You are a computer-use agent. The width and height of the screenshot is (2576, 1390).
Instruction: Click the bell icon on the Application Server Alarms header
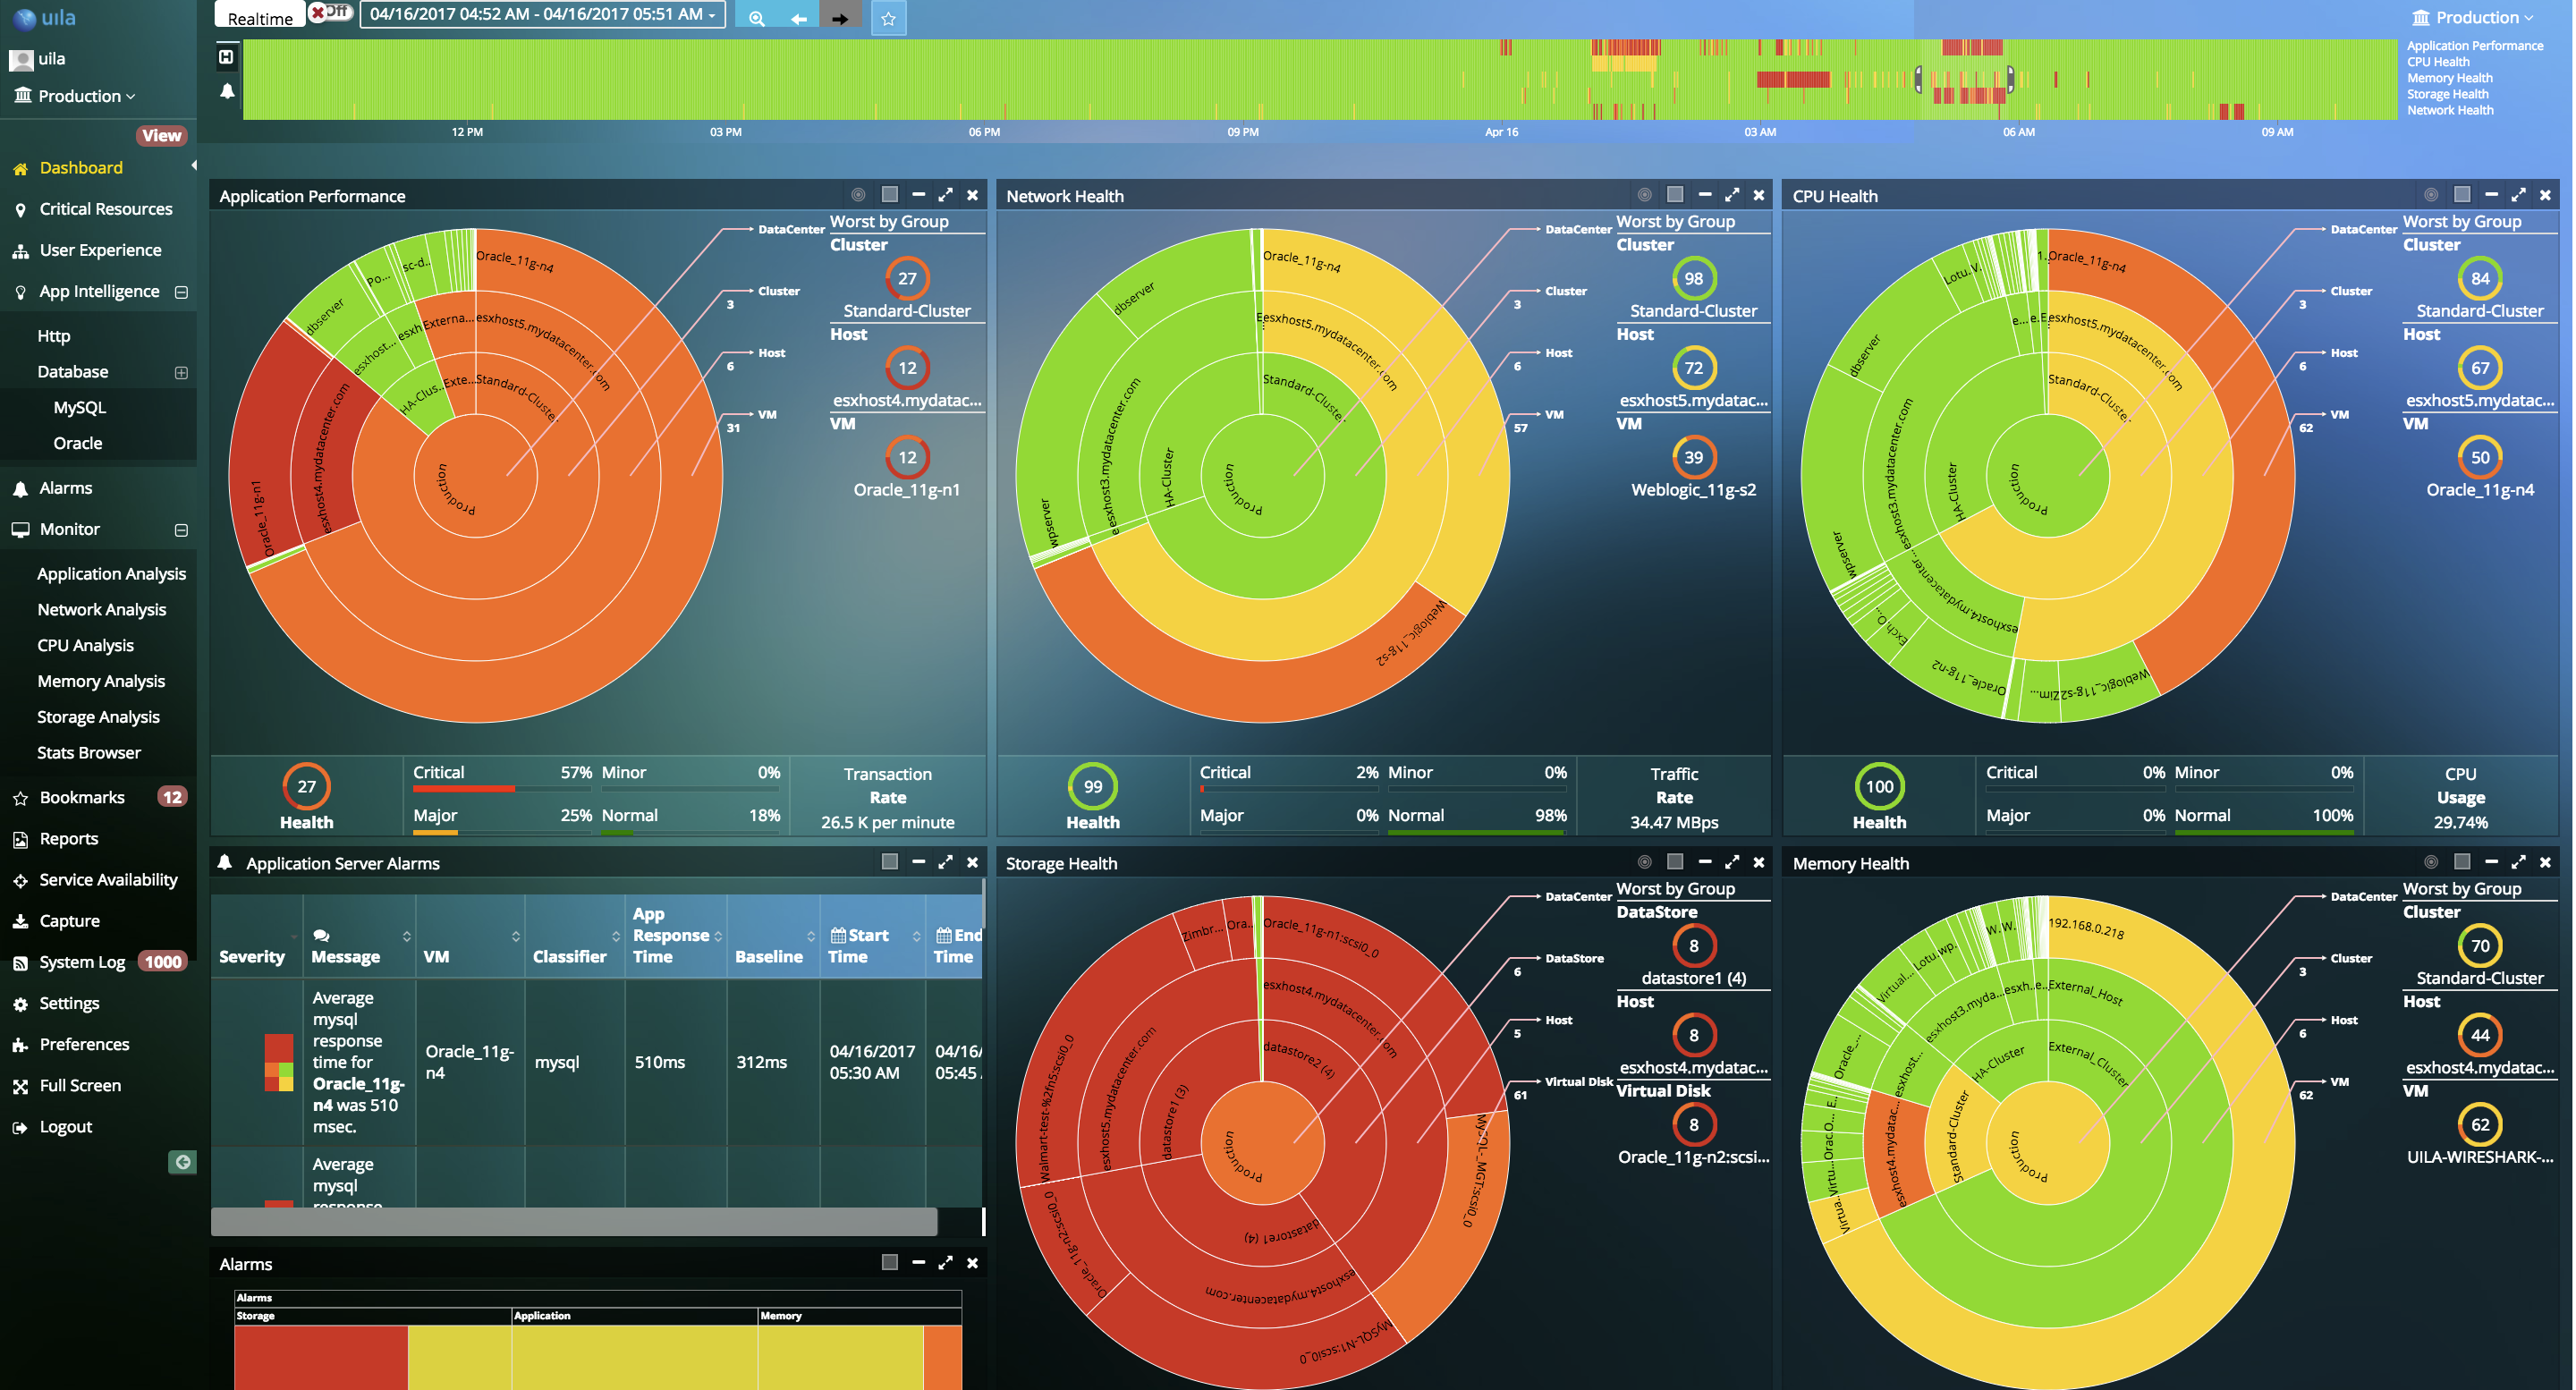pyautogui.click(x=226, y=861)
